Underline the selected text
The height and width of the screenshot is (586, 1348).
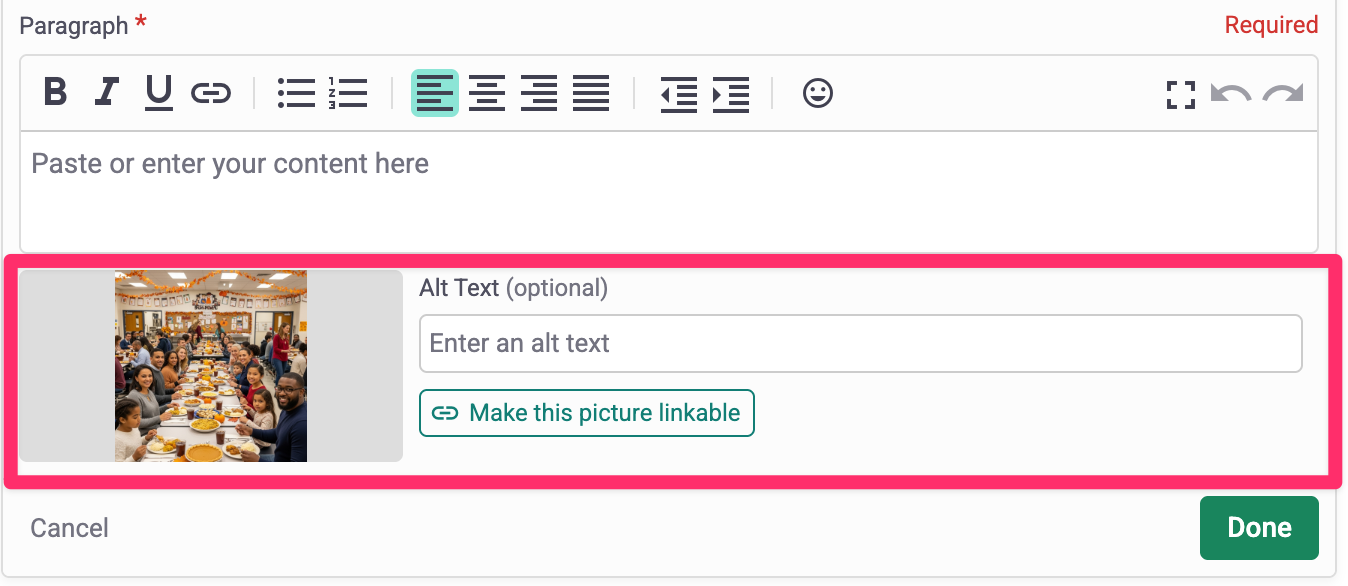pyautogui.click(x=159, y=93)
